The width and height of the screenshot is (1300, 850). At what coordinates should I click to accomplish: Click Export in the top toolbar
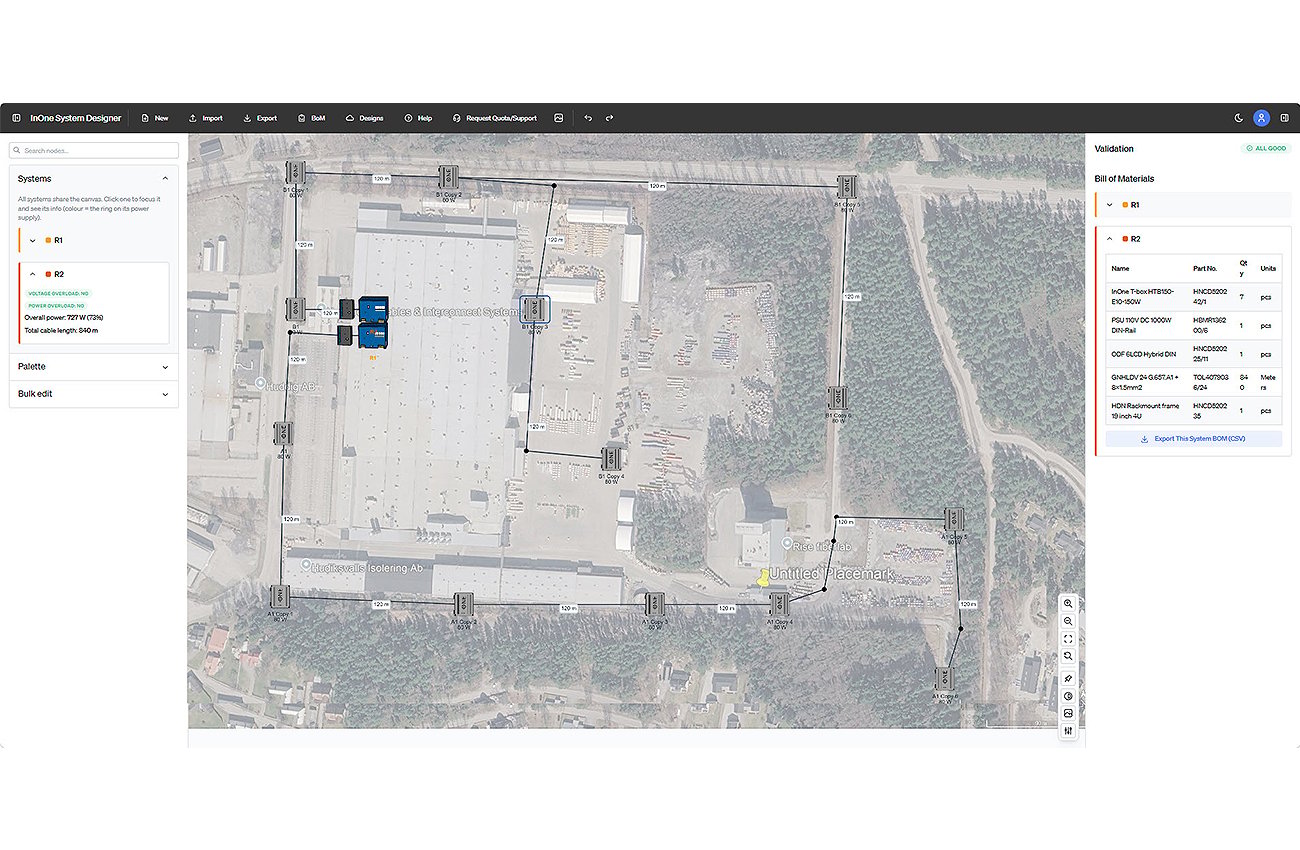click(260, 118)
